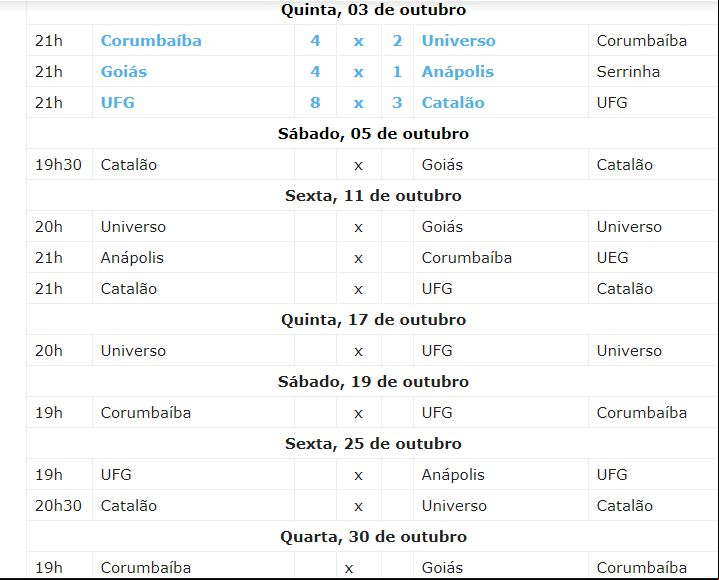Click the Sábado, 19 de outubro header
This screenshot has height=580, width=719.
(373, 381)
